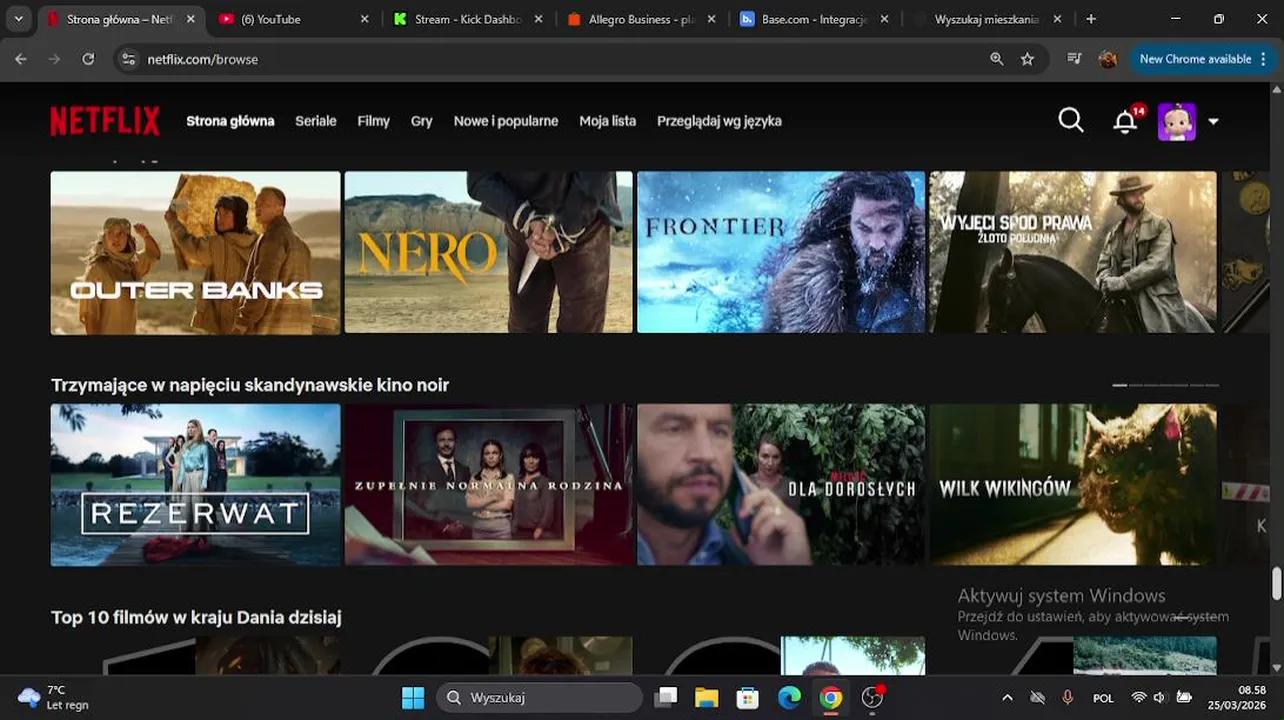Close the YouTube tab
The height and width of the screenshot is (720, 1284).
pos(364,19)
